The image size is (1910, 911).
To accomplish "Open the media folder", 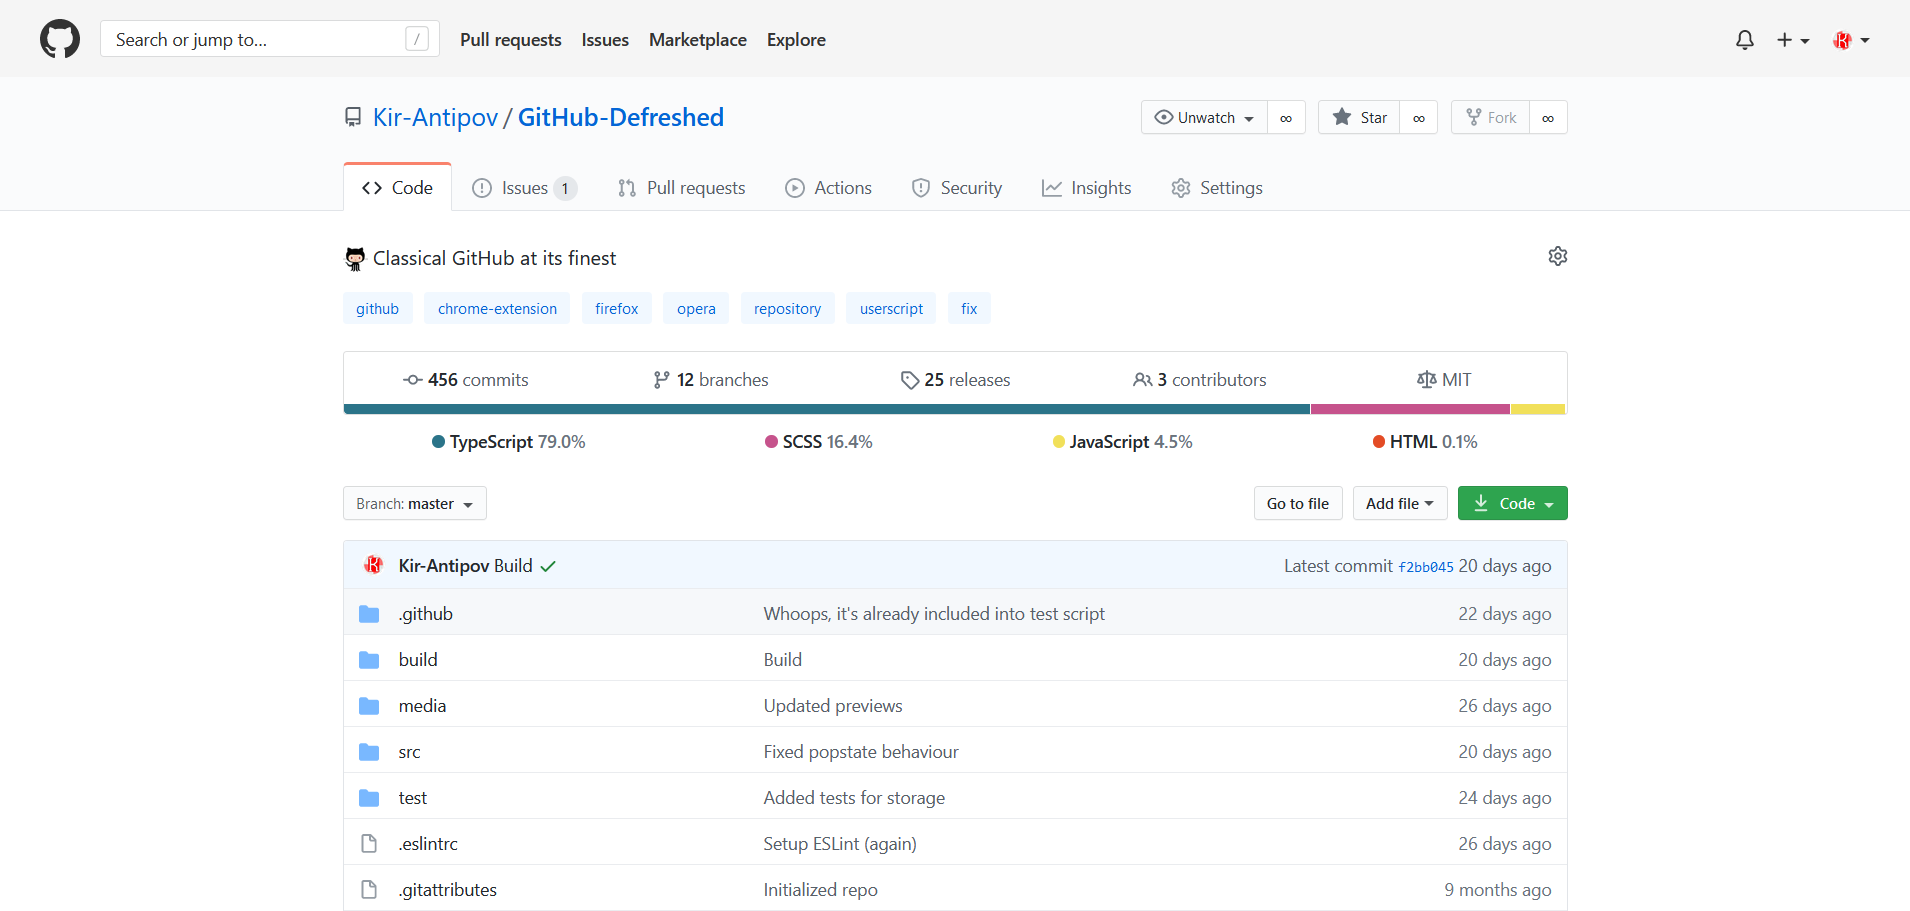I will 422,706.
